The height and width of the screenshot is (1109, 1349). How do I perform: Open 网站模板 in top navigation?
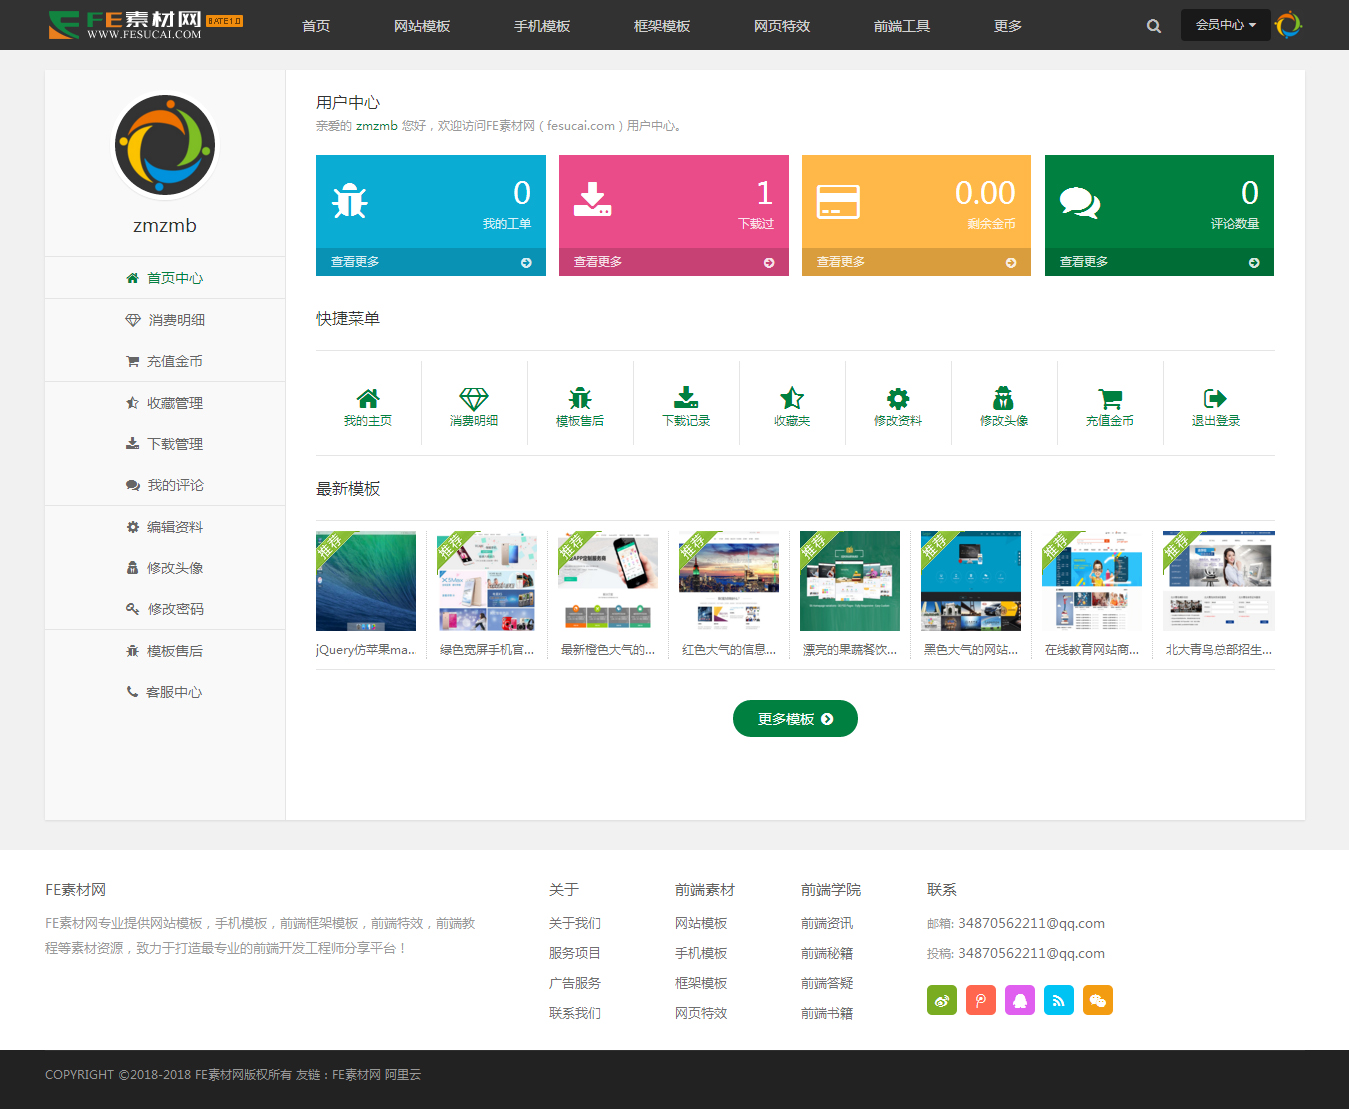(x=422, y=26)
